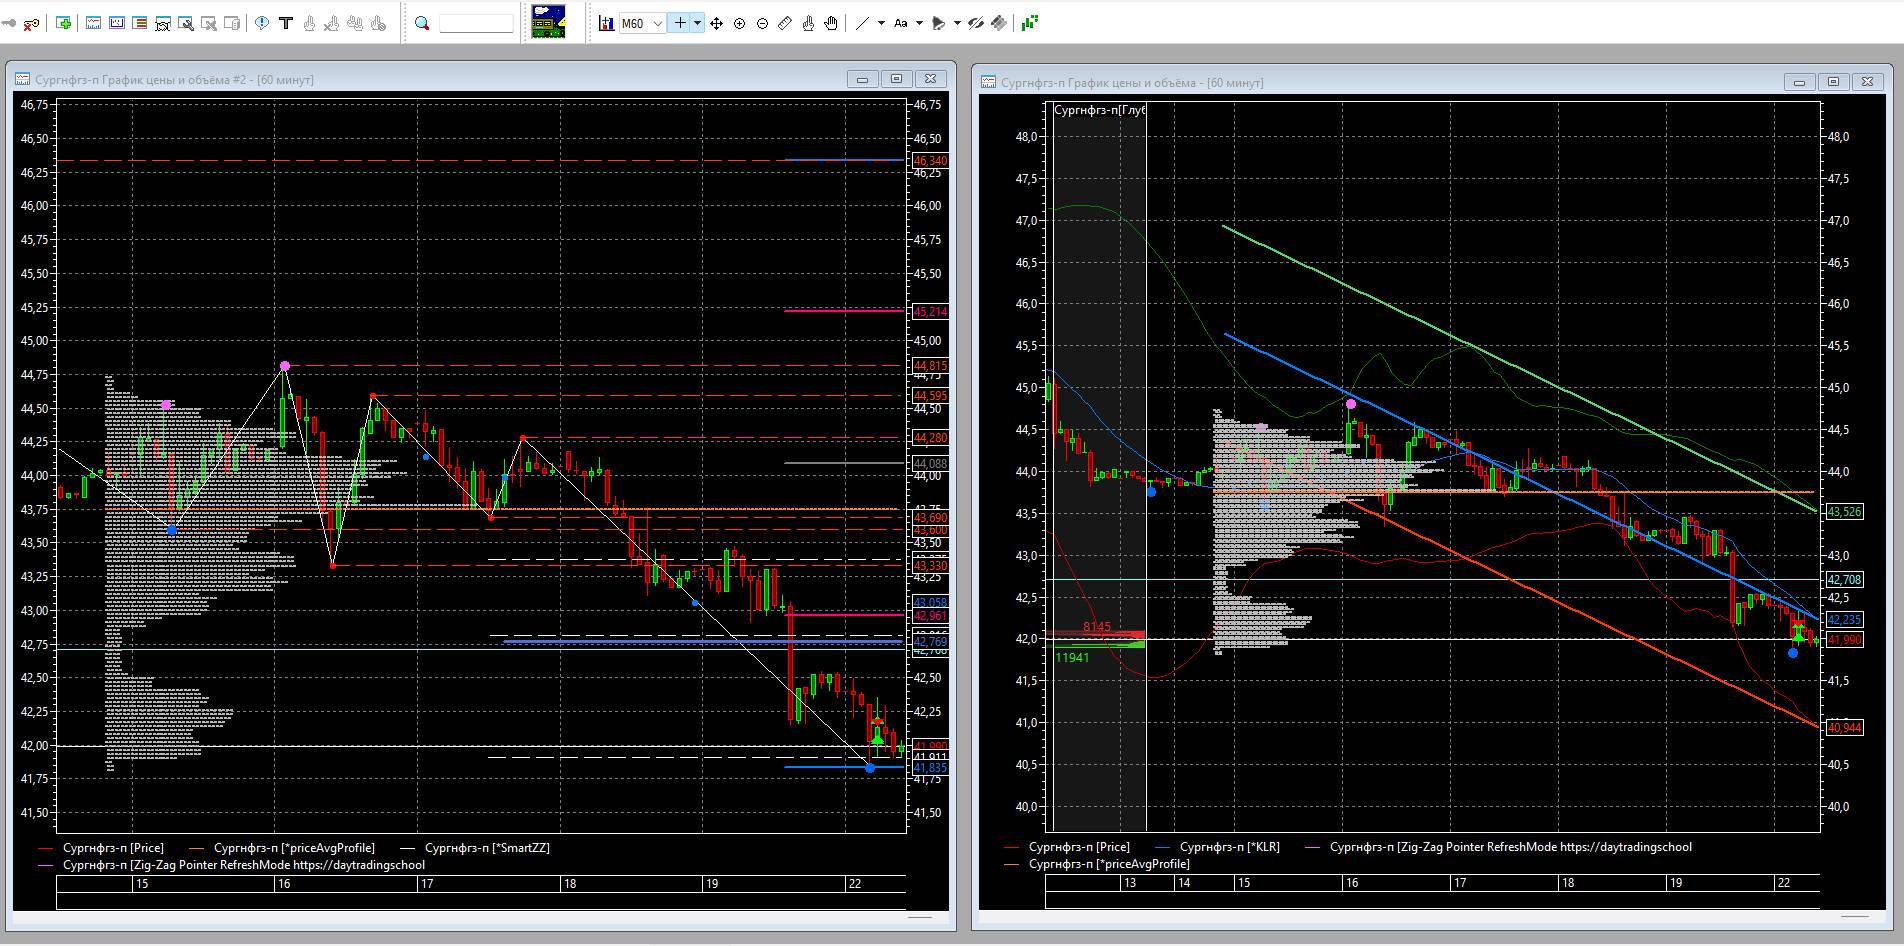
Task: Click the magnifier search icon
Action: [422, 23]
